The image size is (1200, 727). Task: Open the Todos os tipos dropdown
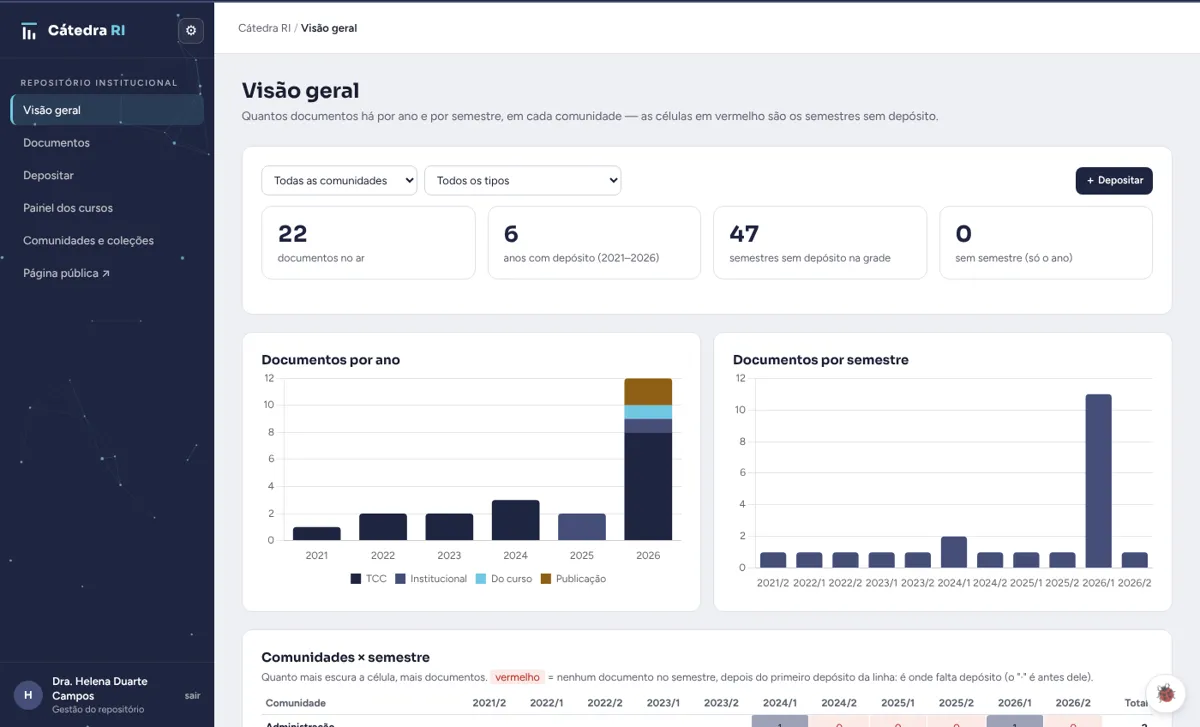click(x=523, y=181)
